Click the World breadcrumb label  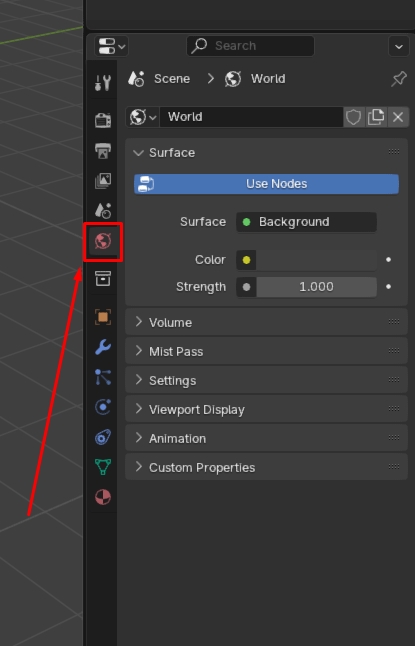click(x=268, y=79)
